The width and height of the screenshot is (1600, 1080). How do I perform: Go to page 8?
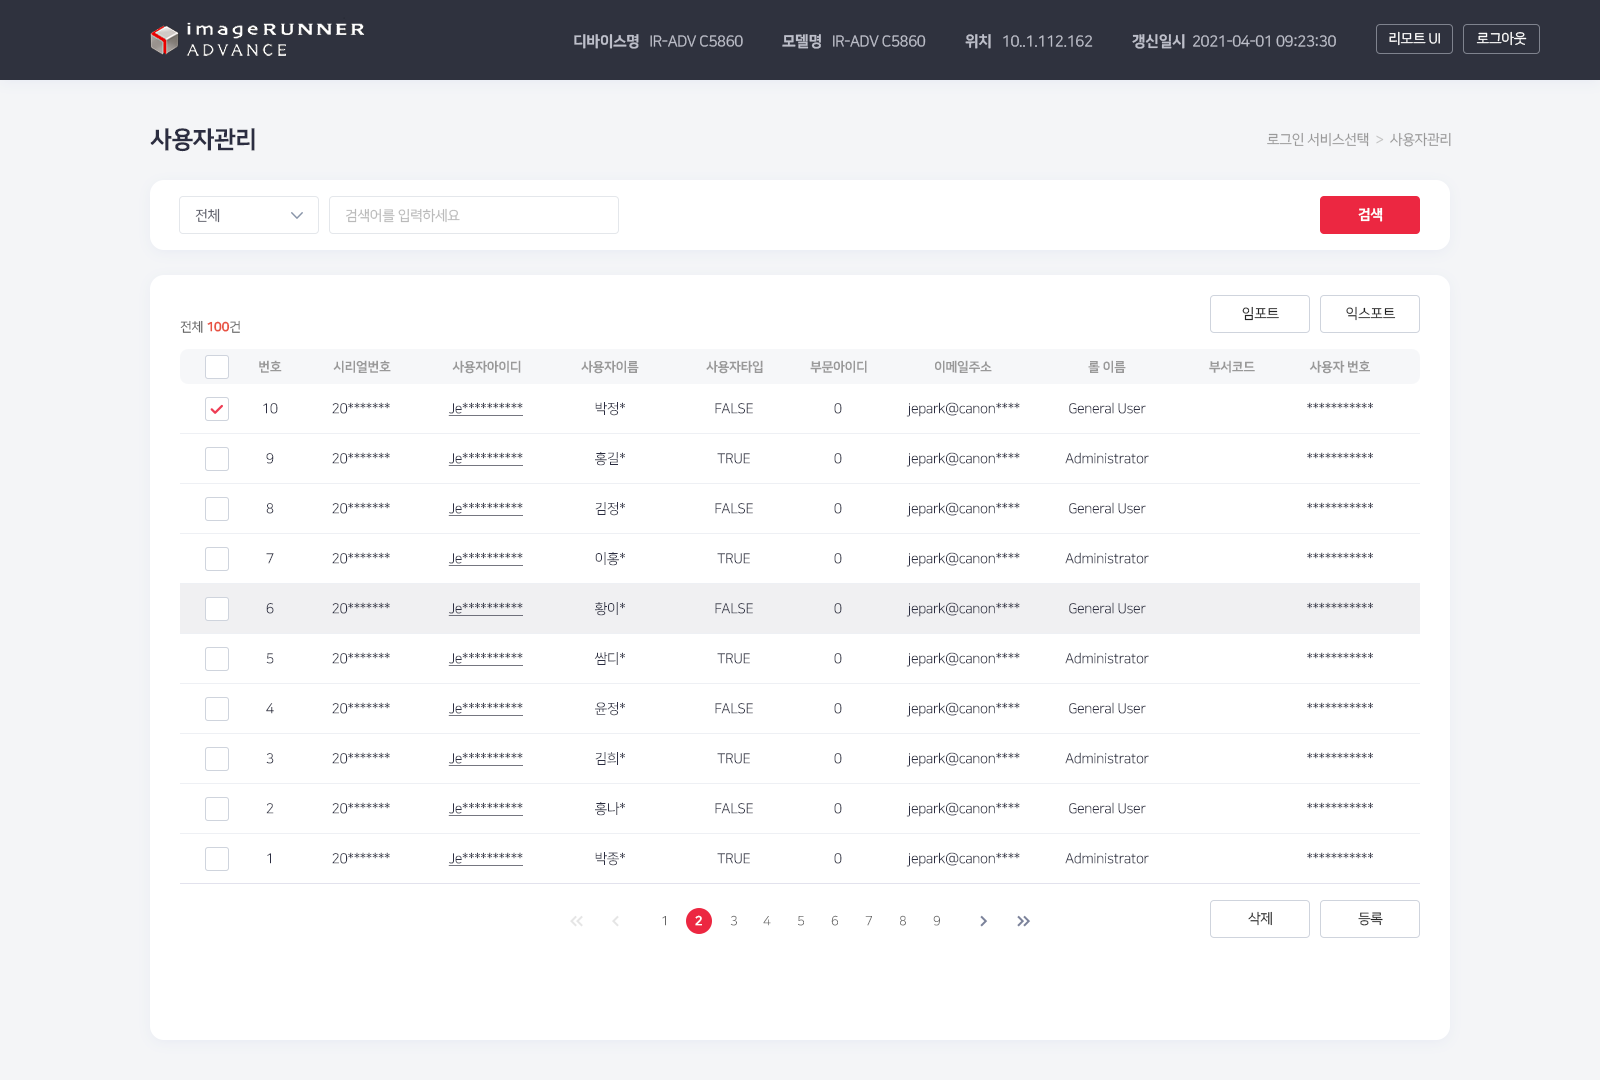(x=903, y=921)
